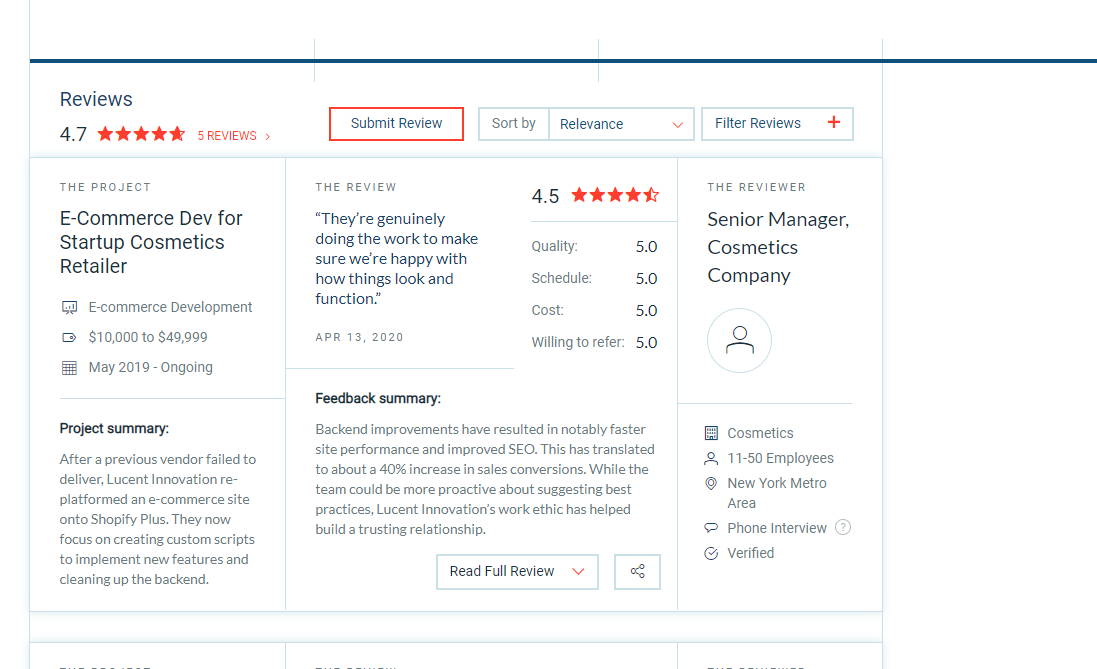1097x669 pixels.
Task: Click the May 2019 - Ongoing date text
Action: 150,367
